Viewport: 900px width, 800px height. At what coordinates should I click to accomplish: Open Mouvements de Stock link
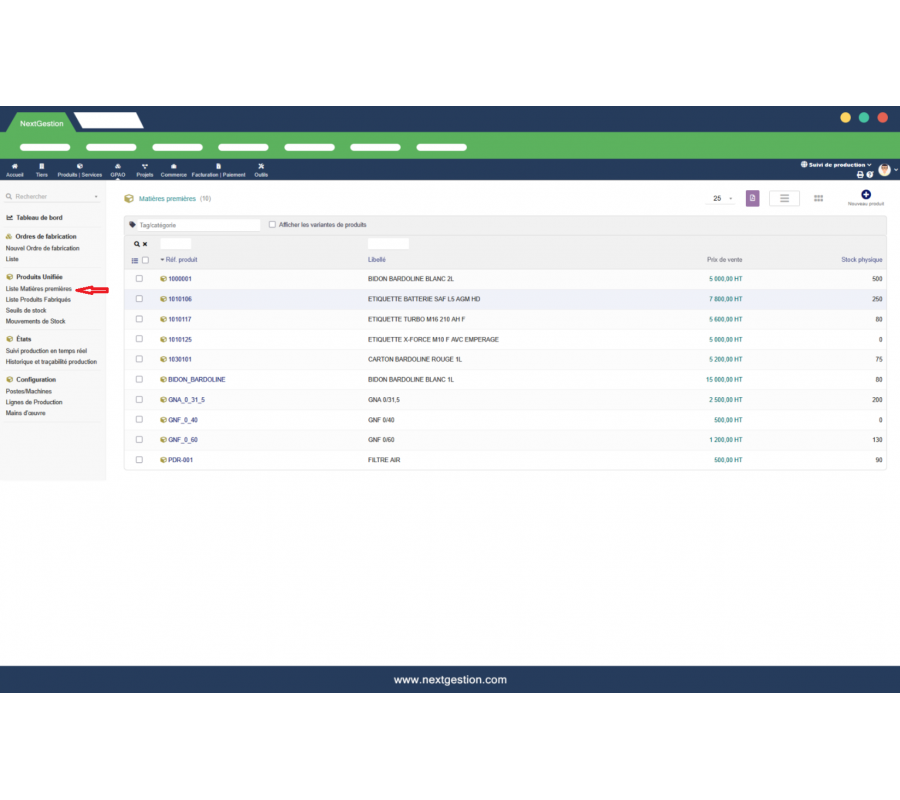click(36, 322)
